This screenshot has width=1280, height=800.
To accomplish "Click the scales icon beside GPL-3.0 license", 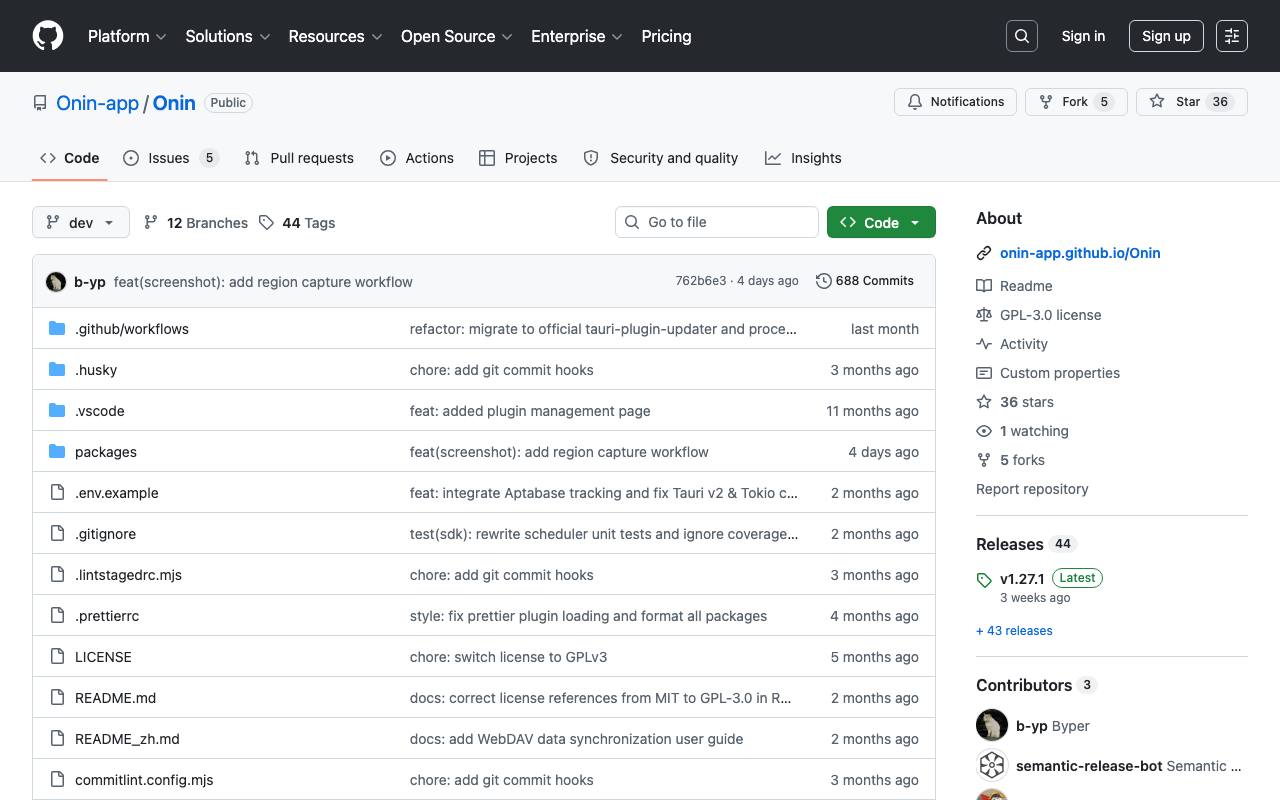I will coord(984,315).
